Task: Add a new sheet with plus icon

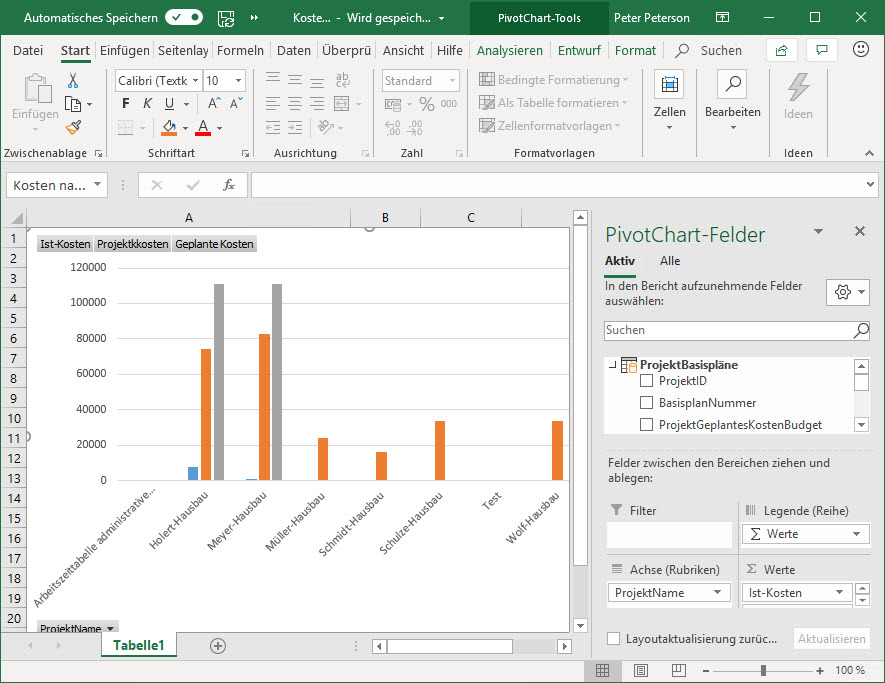Action: (218, 646)
